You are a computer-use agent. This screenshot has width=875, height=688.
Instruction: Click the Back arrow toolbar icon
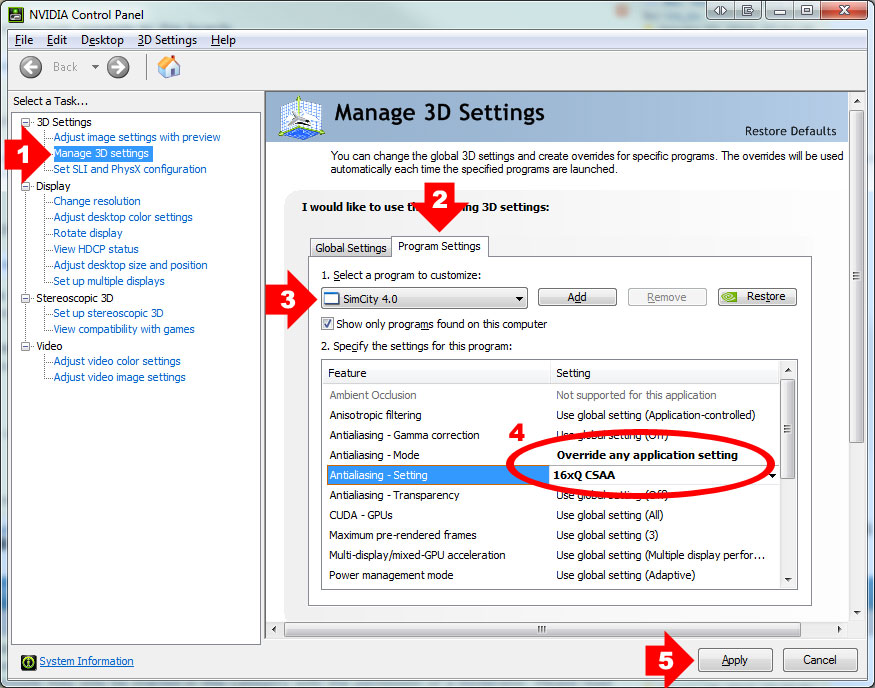(x=31, y=67)
